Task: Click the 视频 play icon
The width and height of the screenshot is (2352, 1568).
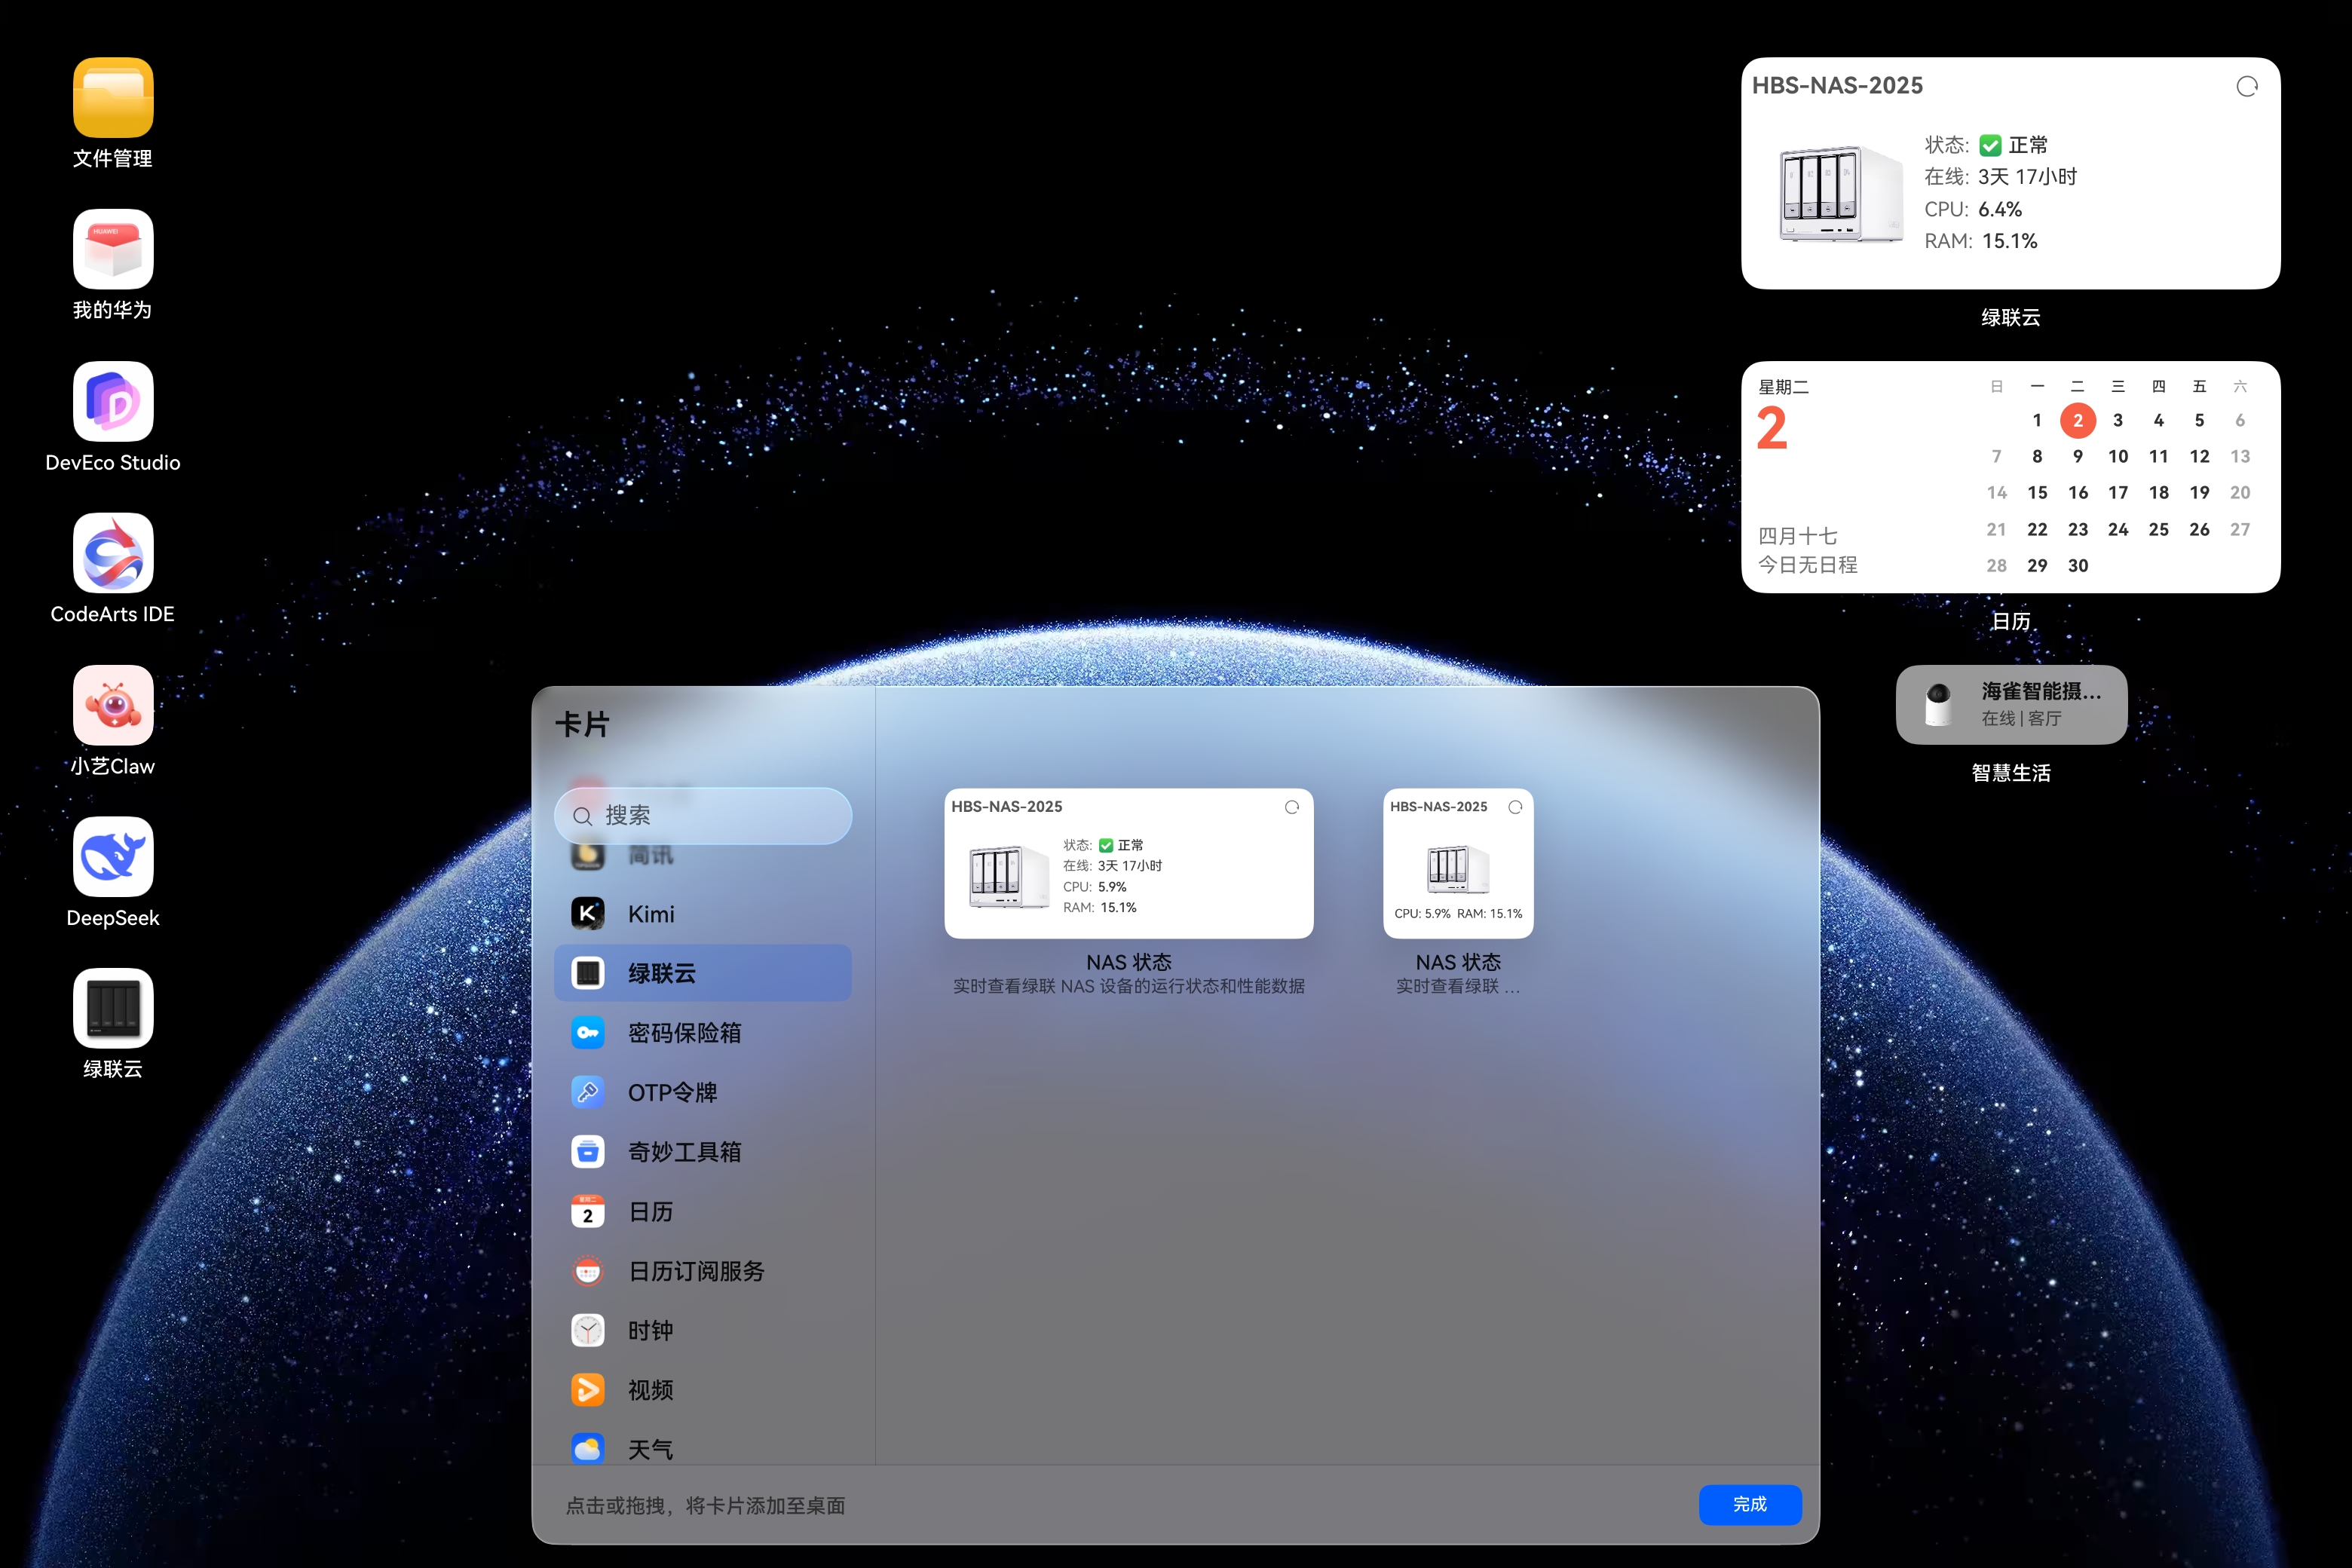Action: 588,1389
